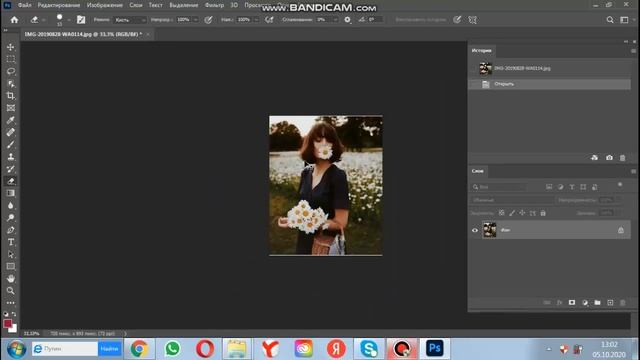The image size is (640, 360).
Task: Select the Crop tool
Action: click(x=11, y=96)
